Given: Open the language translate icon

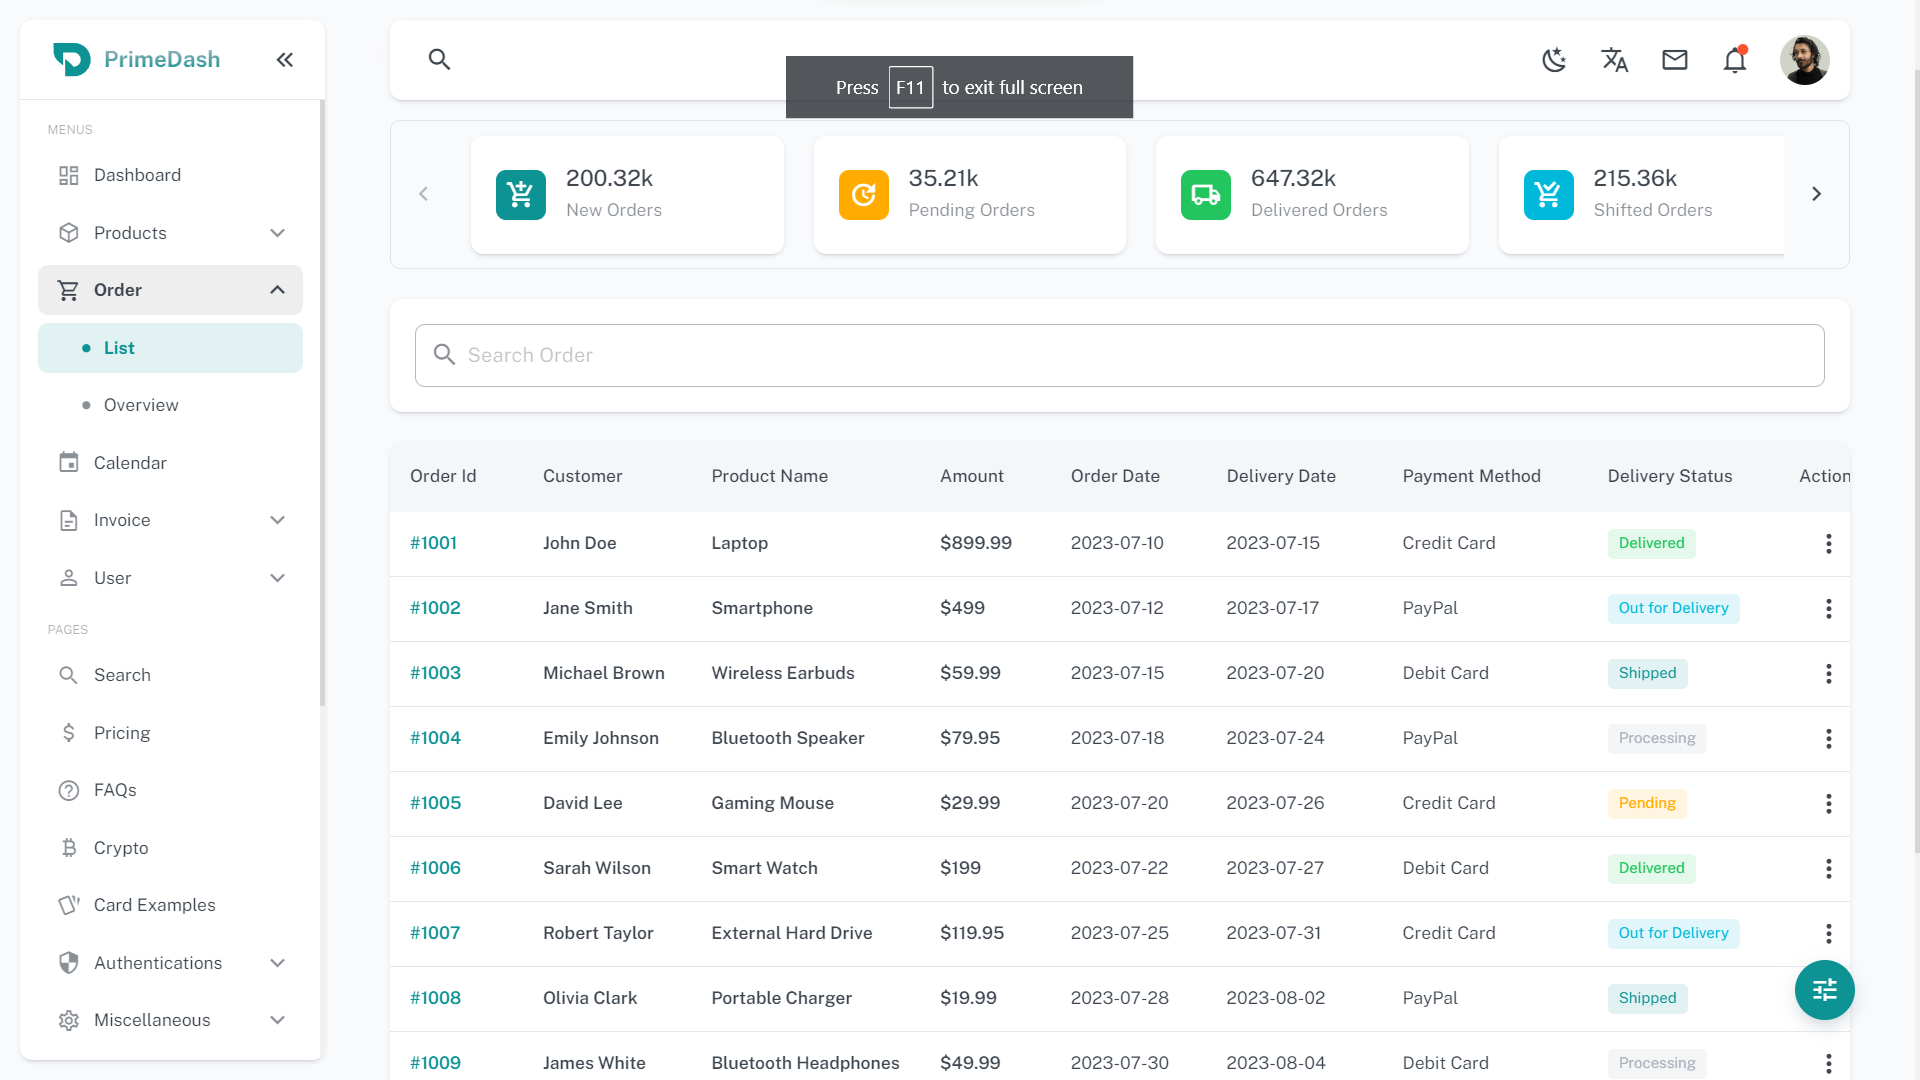Looking at the screenshot, I should [1614, 60].
